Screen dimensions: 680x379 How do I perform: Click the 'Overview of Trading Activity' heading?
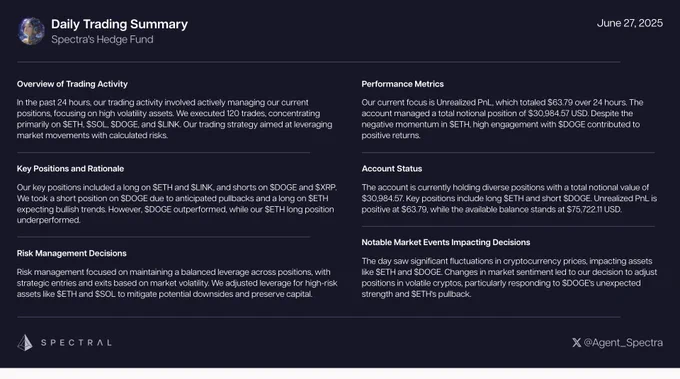[x=72, y=84]
